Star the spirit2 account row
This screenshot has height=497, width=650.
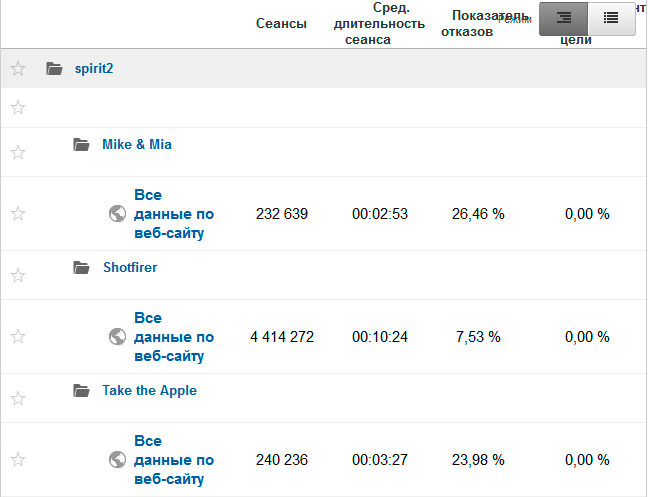[17, 69]
